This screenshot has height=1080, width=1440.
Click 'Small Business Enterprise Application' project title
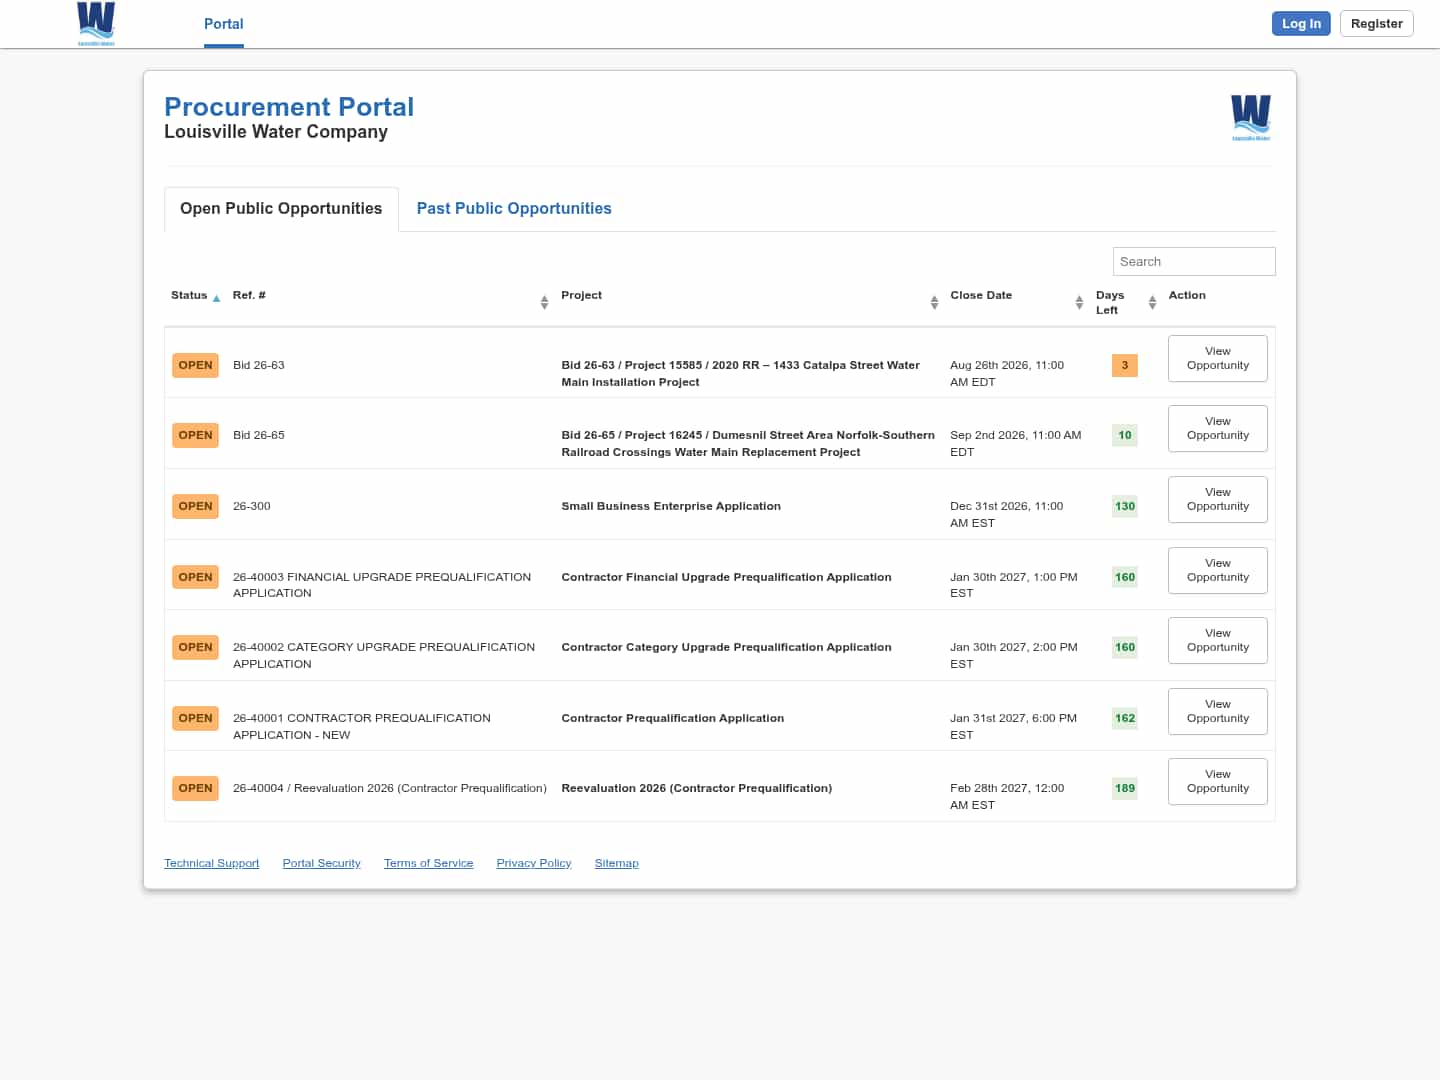(x=671, y=506)
